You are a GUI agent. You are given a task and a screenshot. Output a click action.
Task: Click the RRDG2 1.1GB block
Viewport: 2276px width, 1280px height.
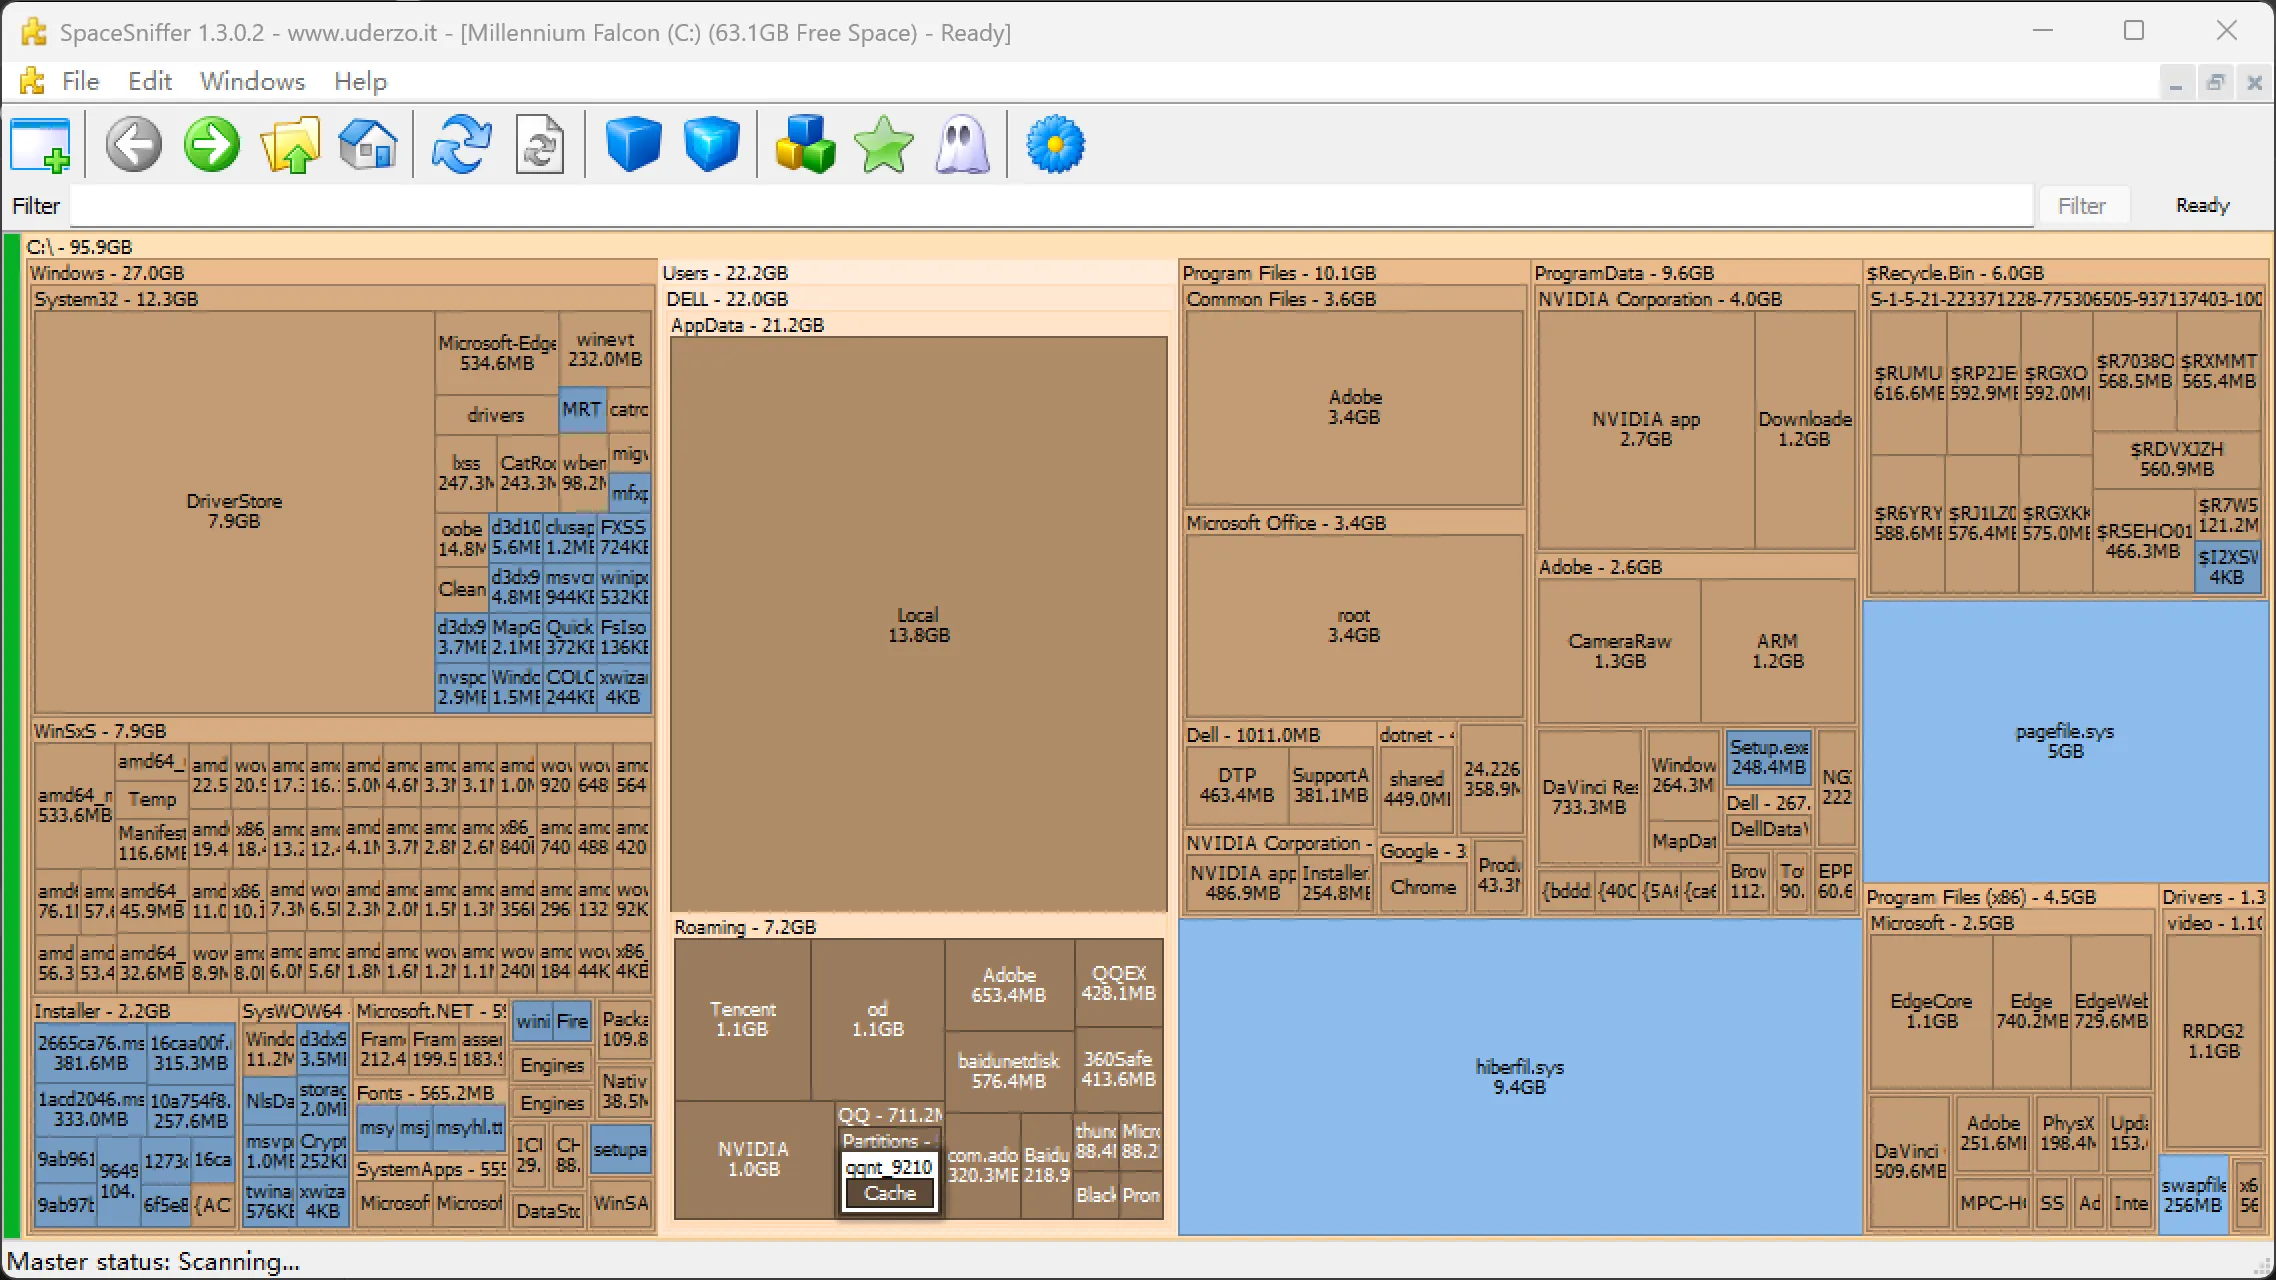(x=2213, y=1041)
